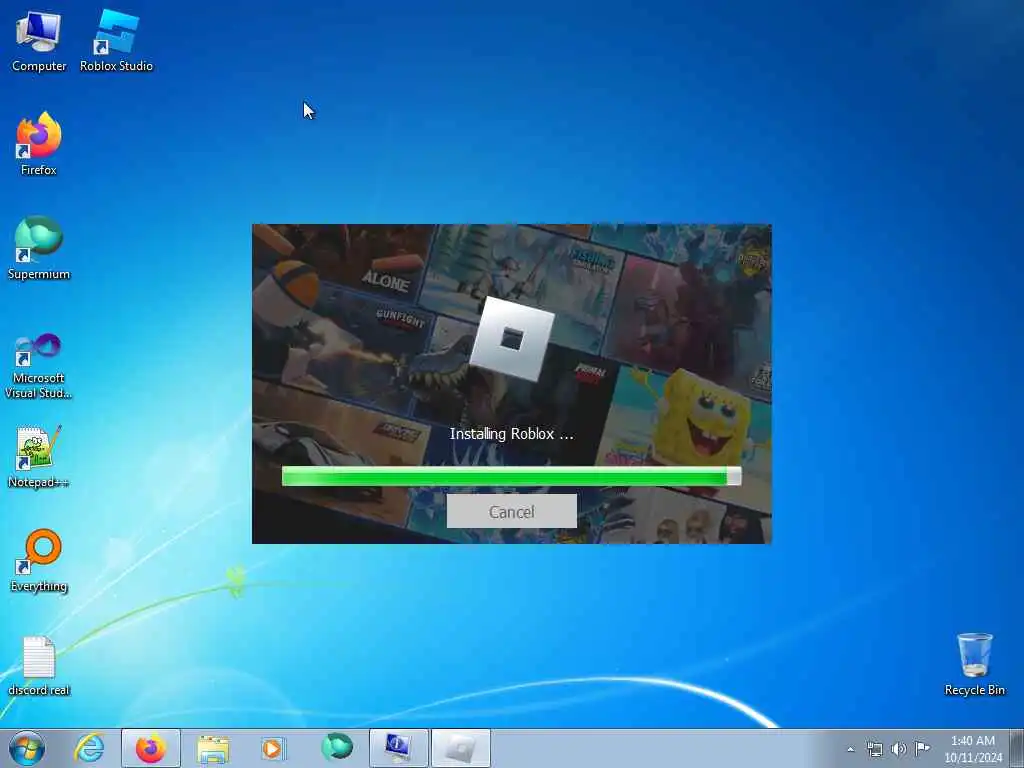Select the Notepad++ desktop shortcut

click(x=39, y=457)
